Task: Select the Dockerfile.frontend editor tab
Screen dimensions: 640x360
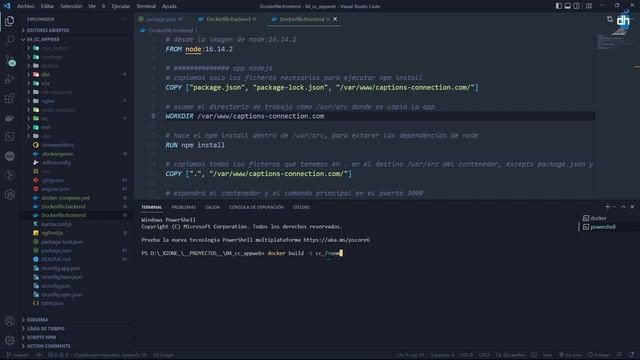Action: 304,19
